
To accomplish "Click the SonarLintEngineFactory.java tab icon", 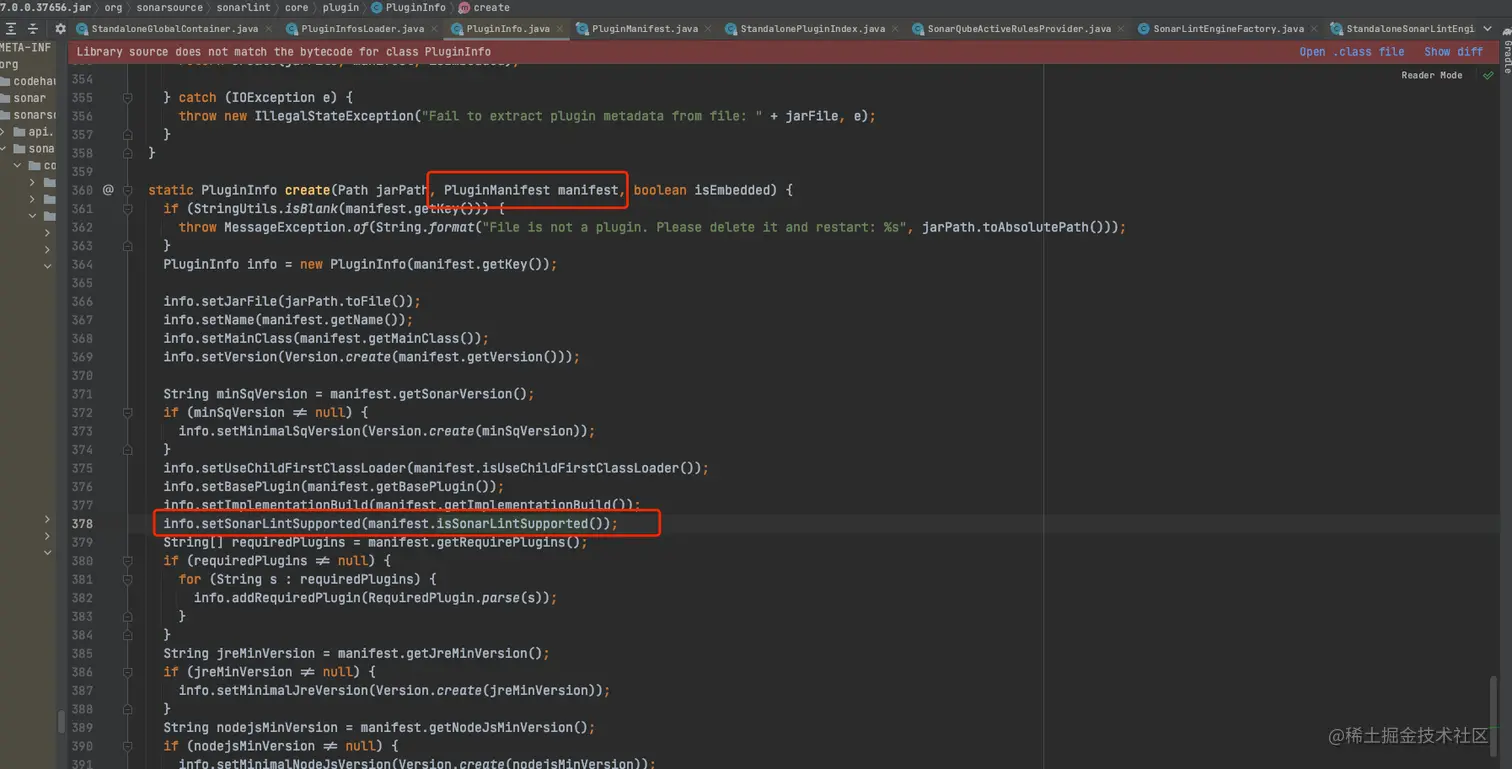I will [x=1143, y=29].
